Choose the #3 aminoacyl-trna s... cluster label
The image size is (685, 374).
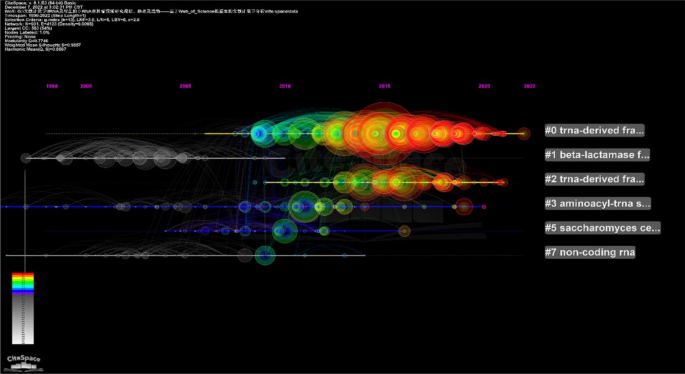(598, 204)
